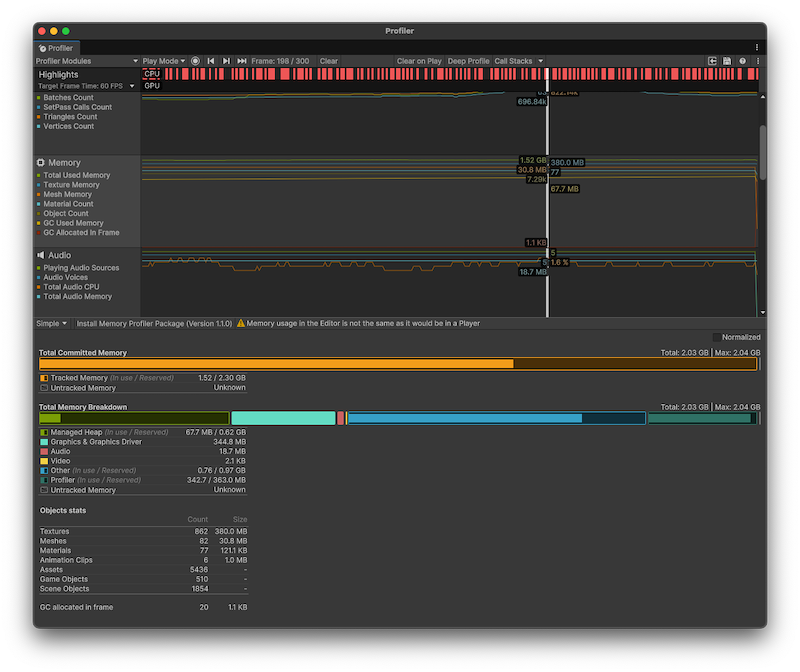This screenshot has height=672, width=800.
Task: Click the Clear button
Action: (328, 61)
